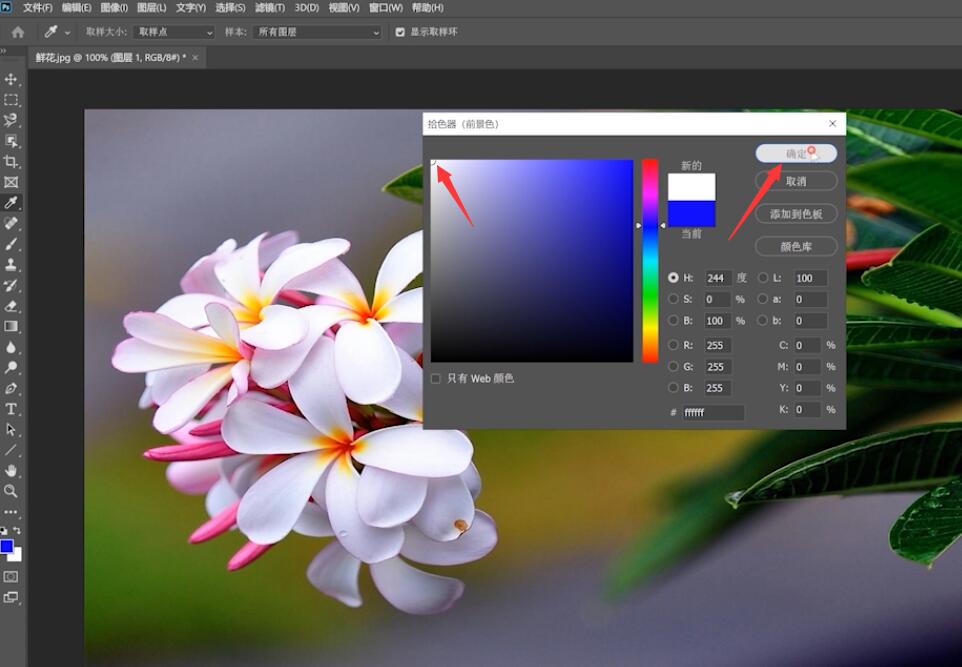Toggle Quick Mask mode icon
Viewport: 962px width, 667px height.
10,577
